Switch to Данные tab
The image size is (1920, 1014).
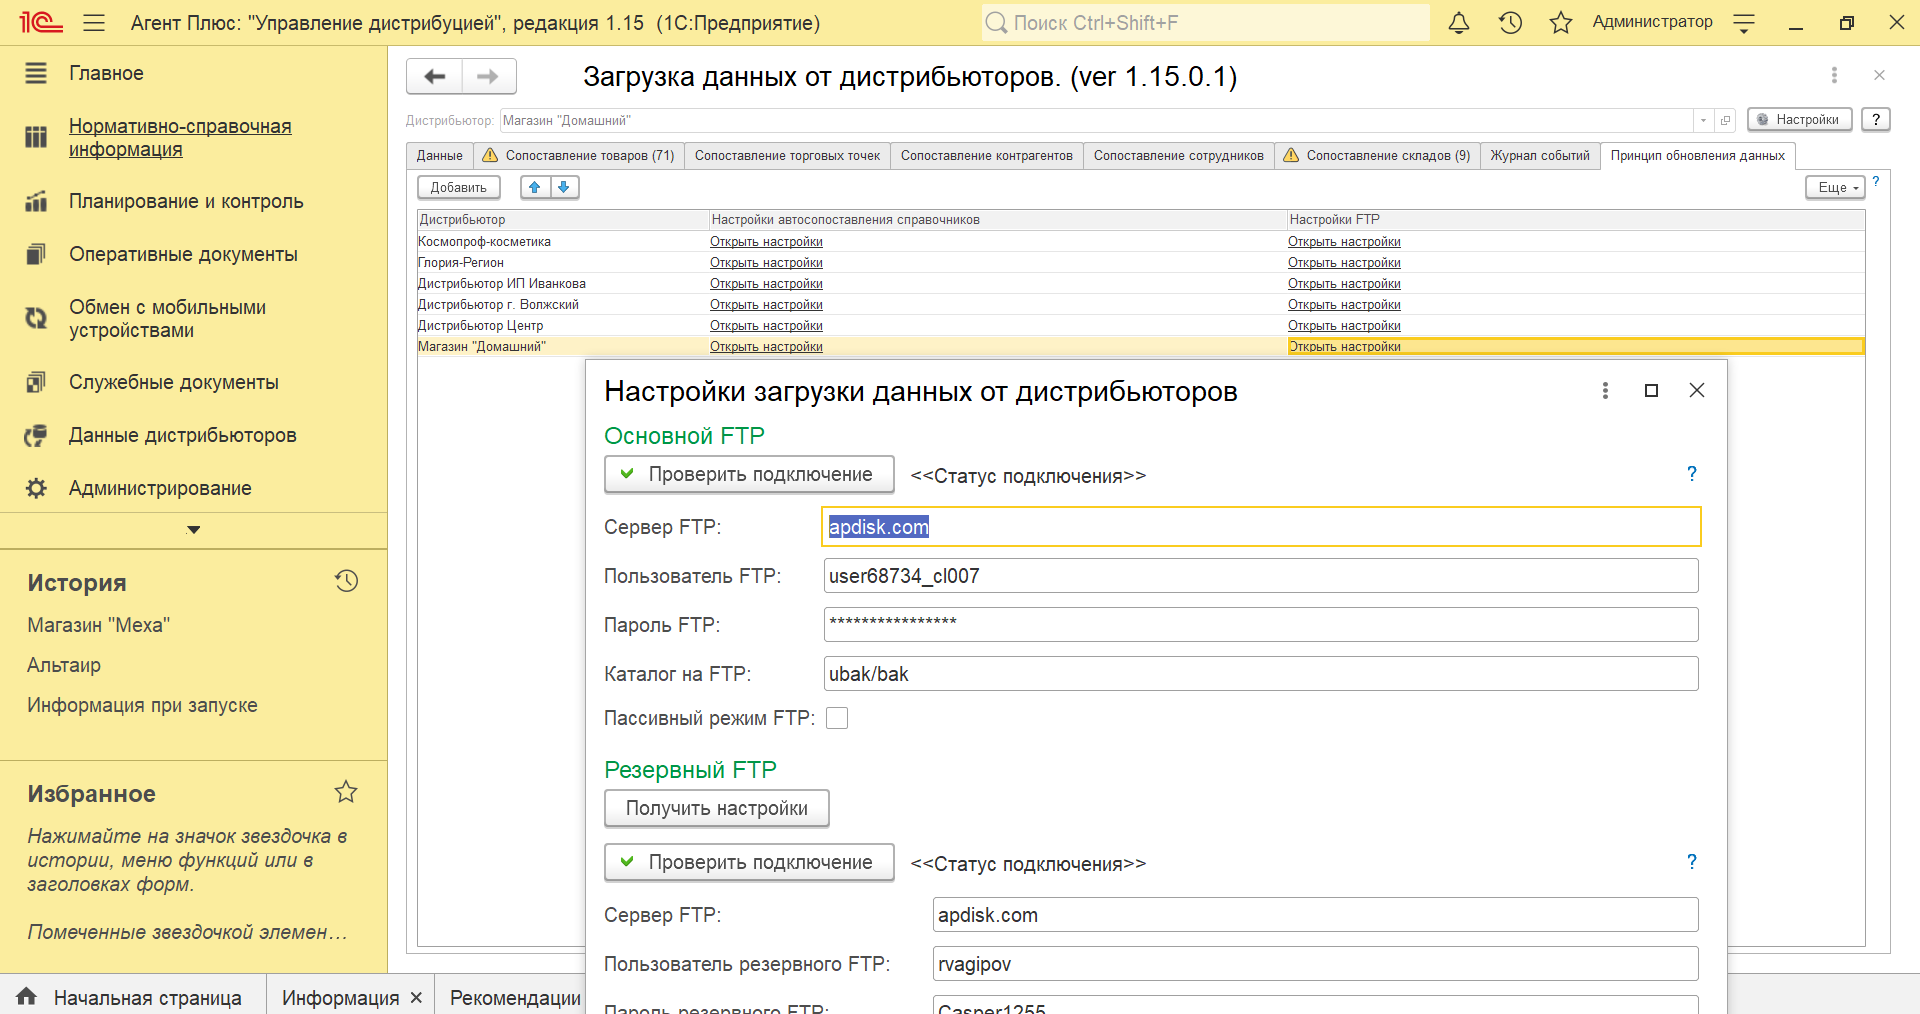(440, 155)
